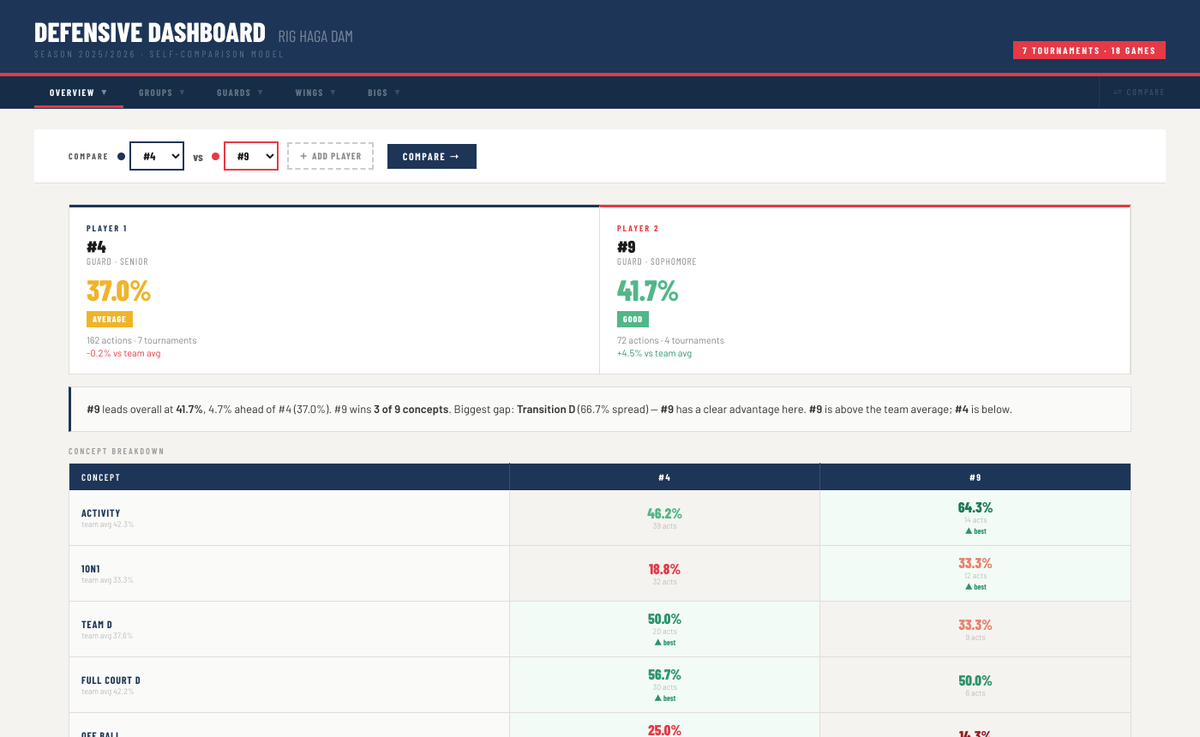Click the #9 column header
Screen dimensions: 1200x737
pos(975,477)
